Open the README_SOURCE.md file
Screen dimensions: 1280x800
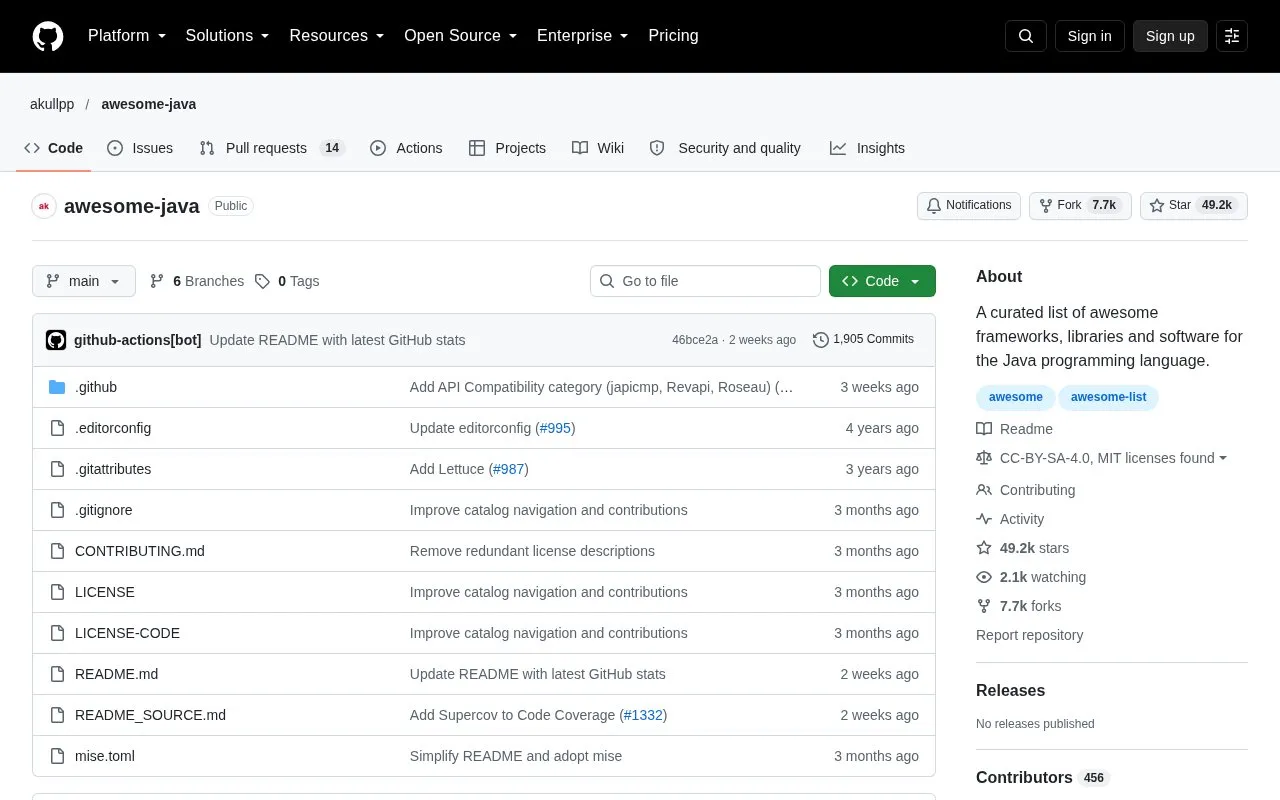click(x=150, y=715)
